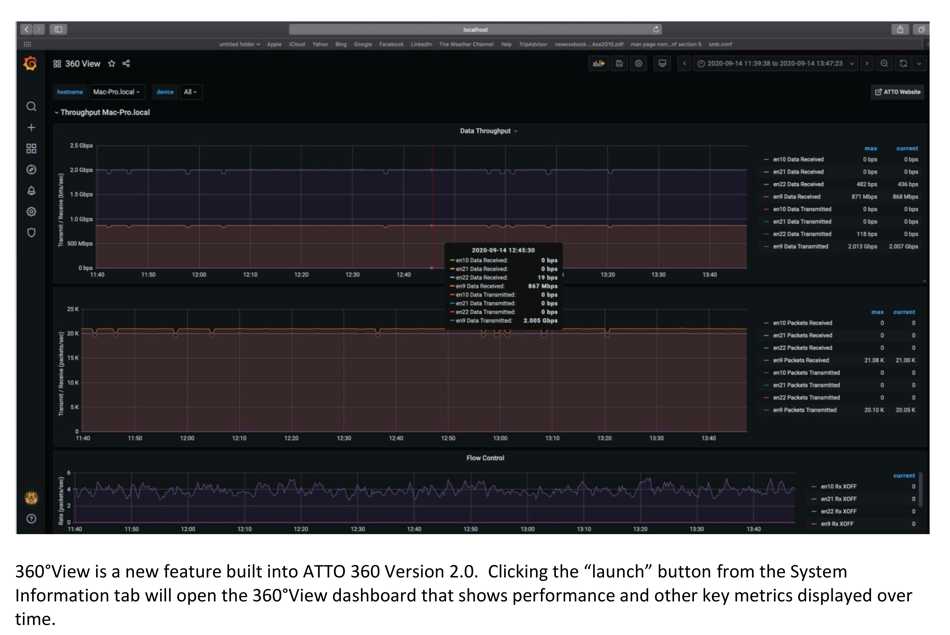Viewport: 950px width, 635px height.
Task: Click the en21 Packets Received color line
Action: [x=766, y=336]
